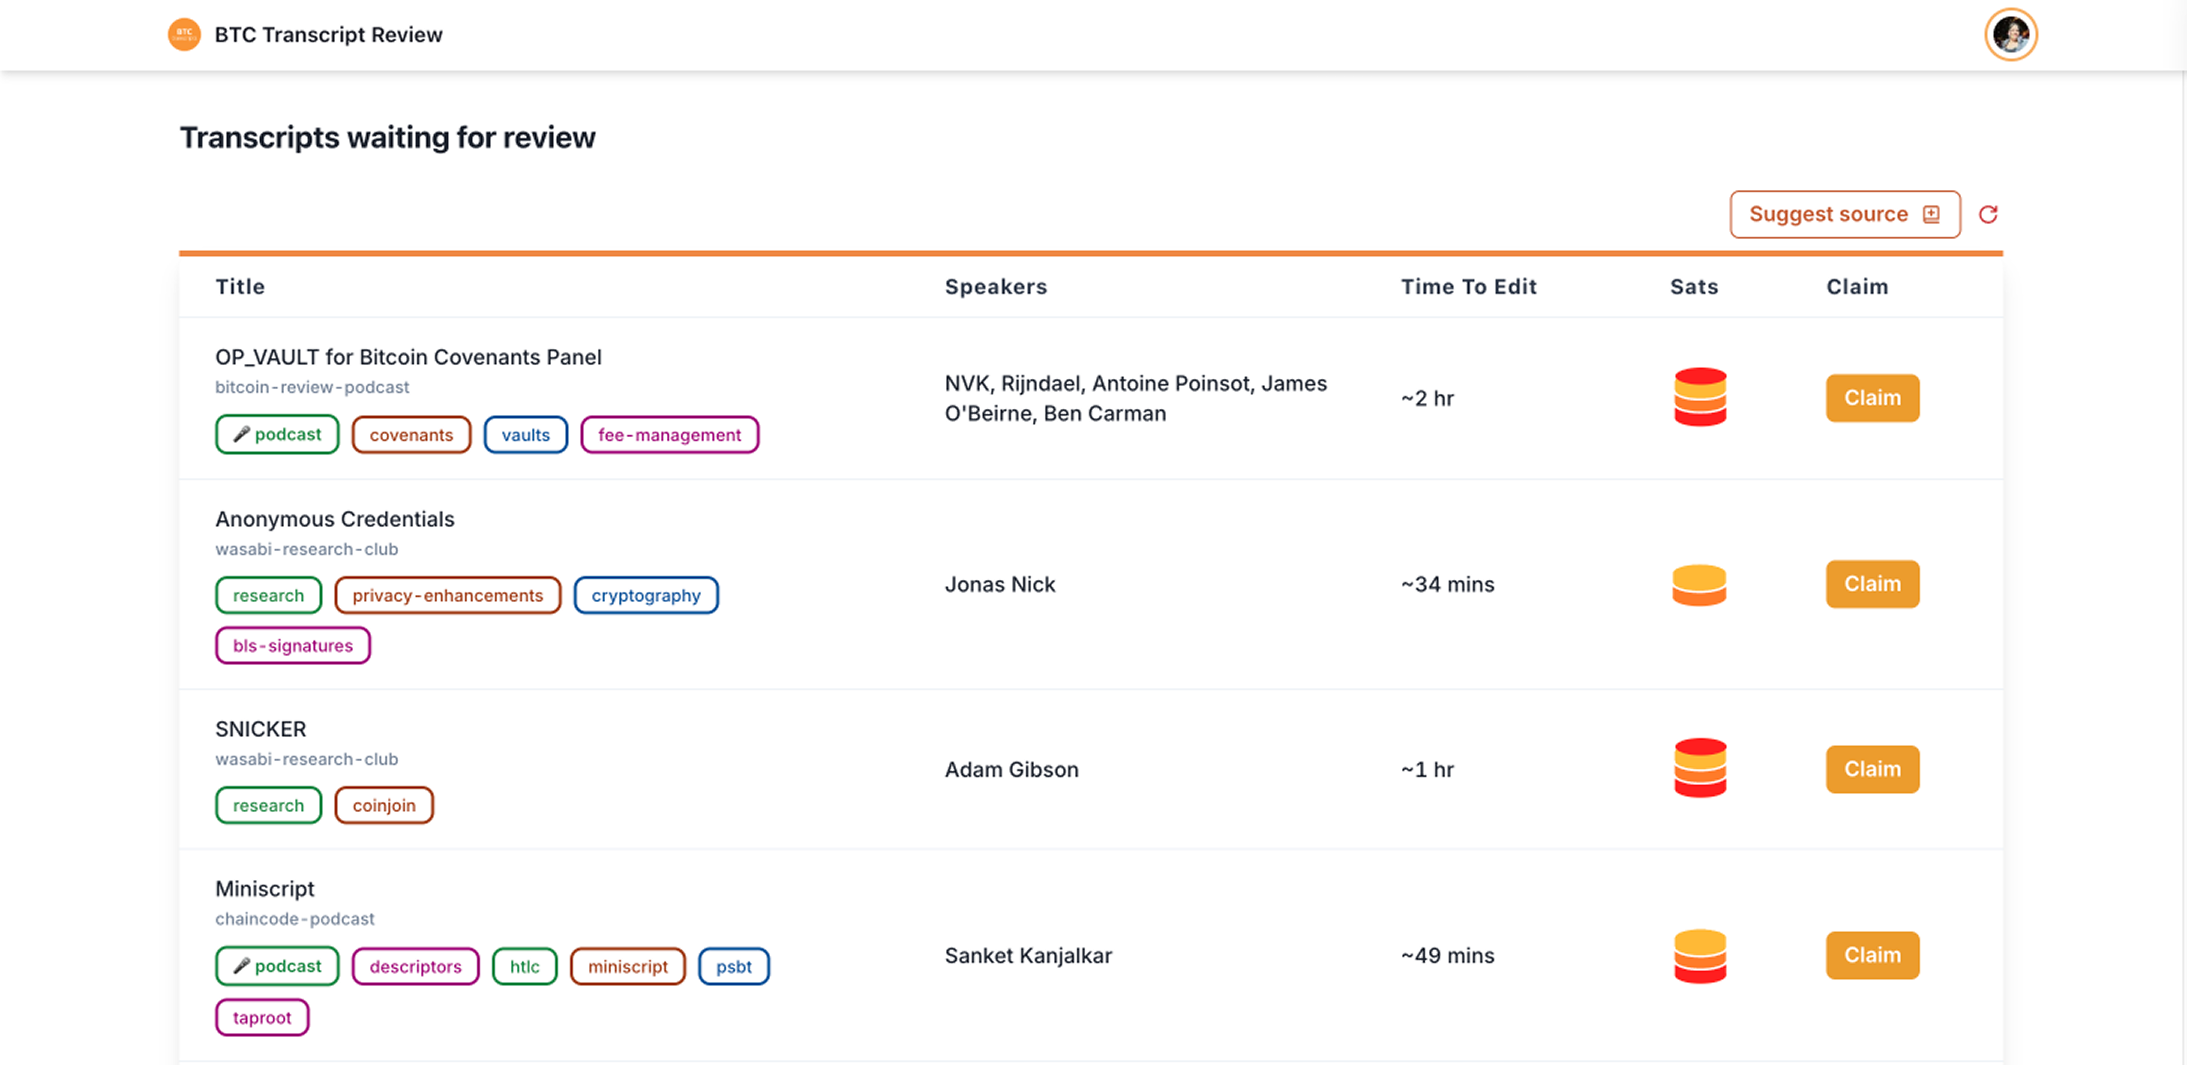Click the Anonymous Credentials title
This screenshot has height=1065, width=2187.
[334, 519]
